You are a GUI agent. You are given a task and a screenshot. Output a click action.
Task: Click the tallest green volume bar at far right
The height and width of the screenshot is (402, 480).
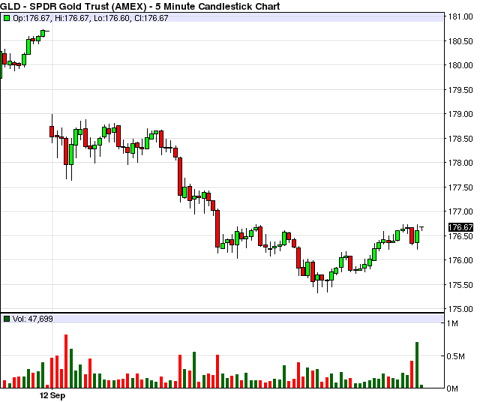(x=417, y=365)
